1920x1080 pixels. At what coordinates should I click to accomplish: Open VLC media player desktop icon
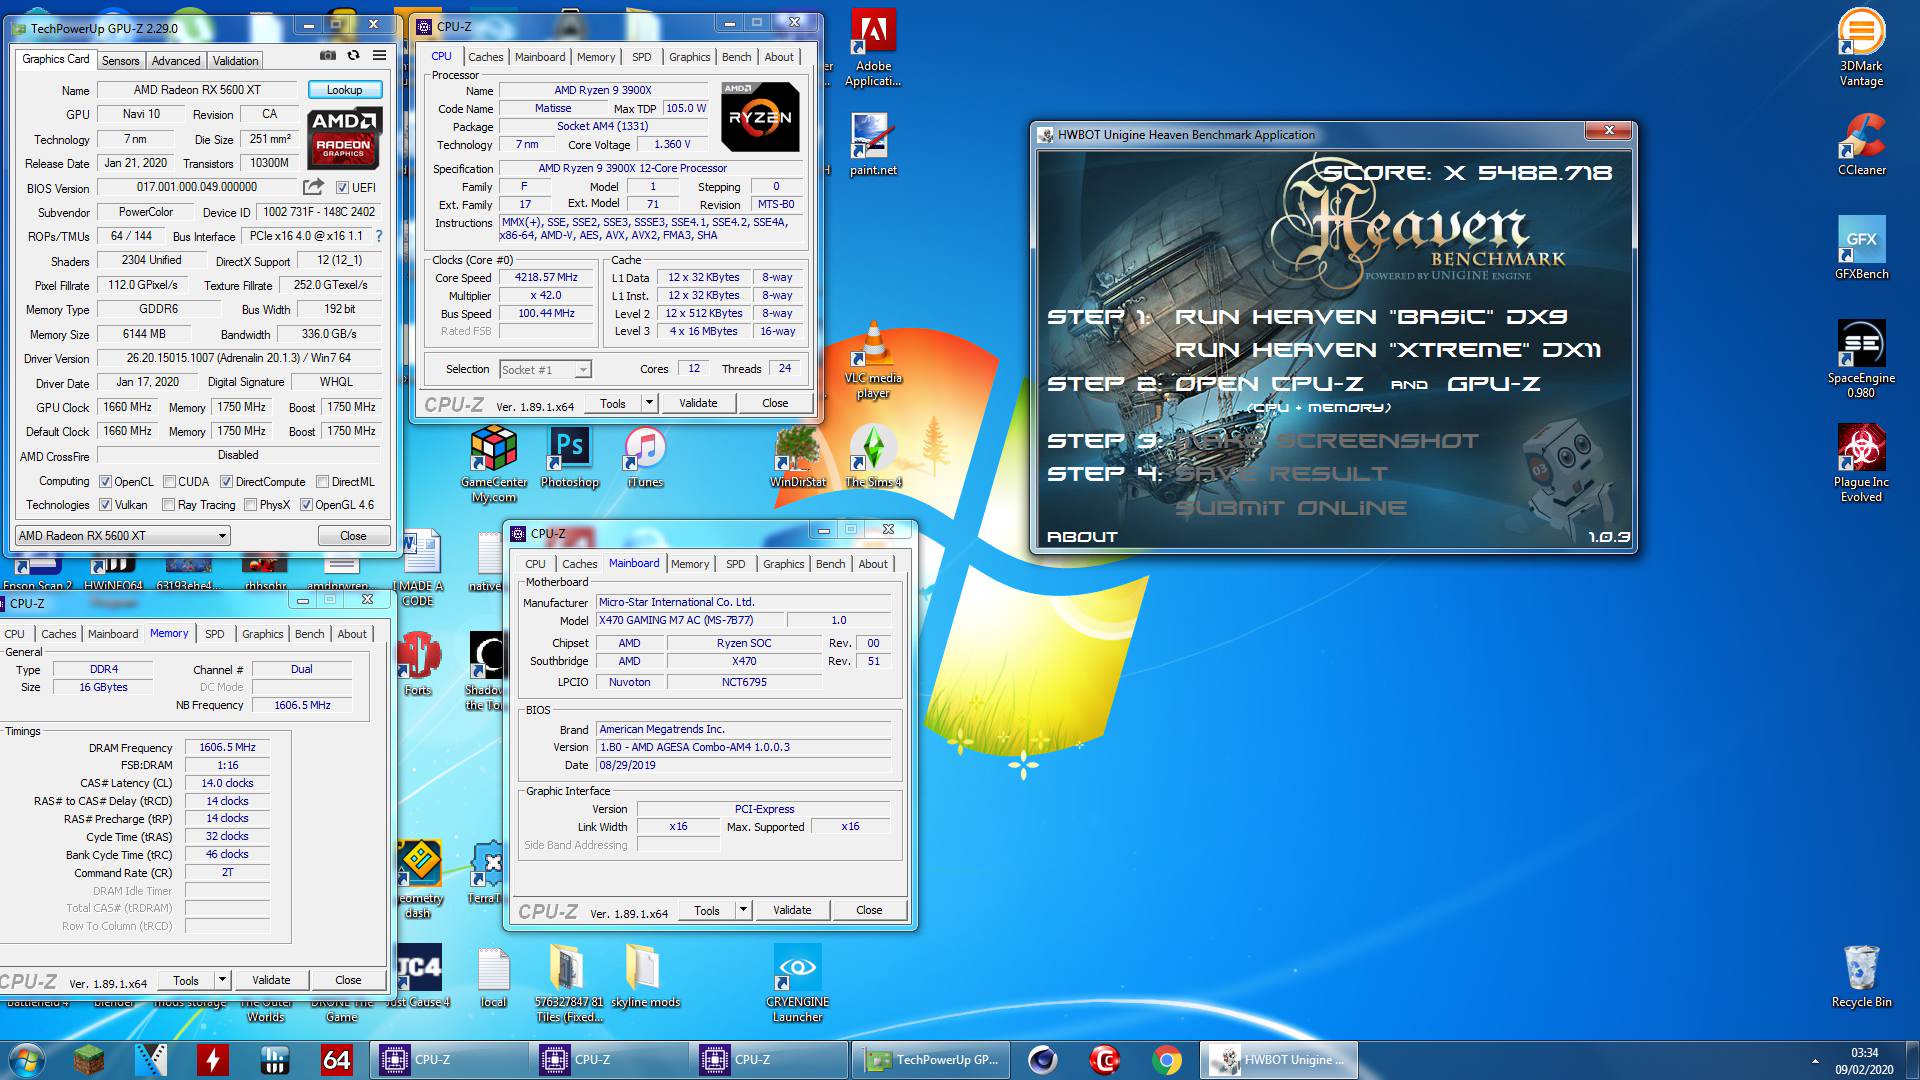click(873, 360)
